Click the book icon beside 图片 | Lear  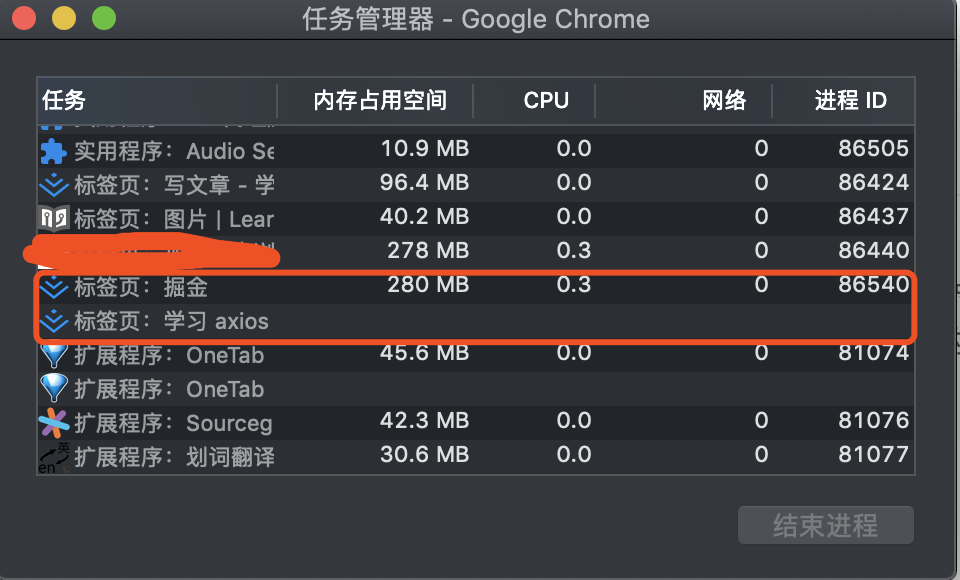pyautogui.click(x=52, y=218)
